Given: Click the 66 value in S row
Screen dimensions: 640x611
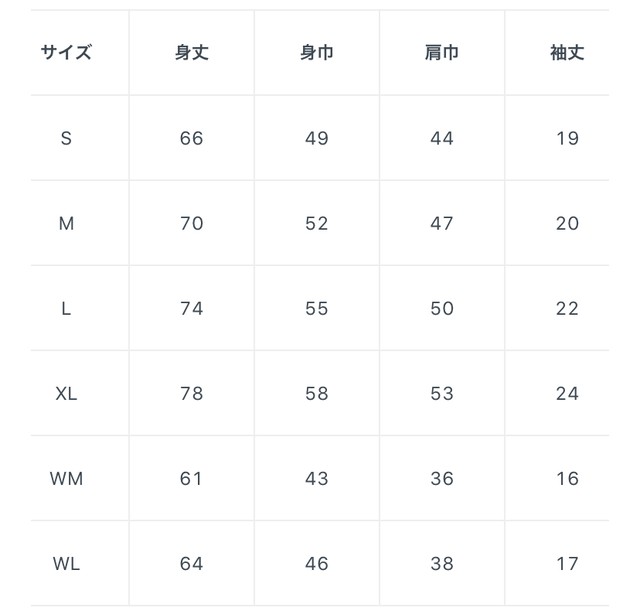Looking at the screenshot, I should coord(191,138).
